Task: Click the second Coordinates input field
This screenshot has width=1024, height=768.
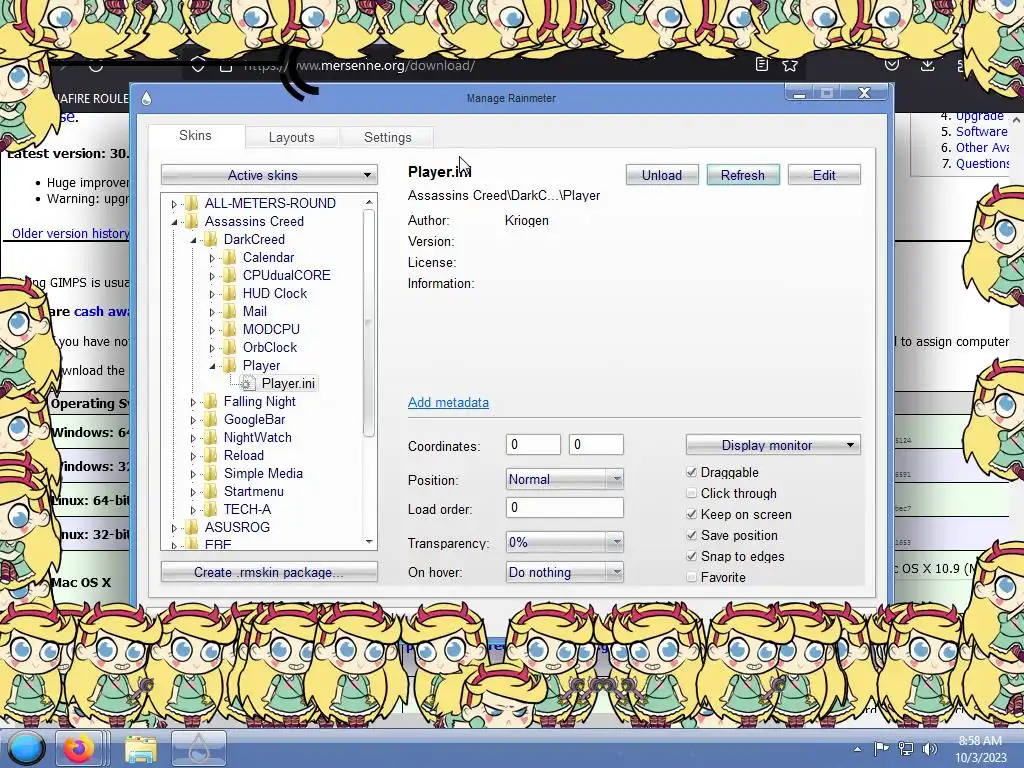Action: point(596,445)
